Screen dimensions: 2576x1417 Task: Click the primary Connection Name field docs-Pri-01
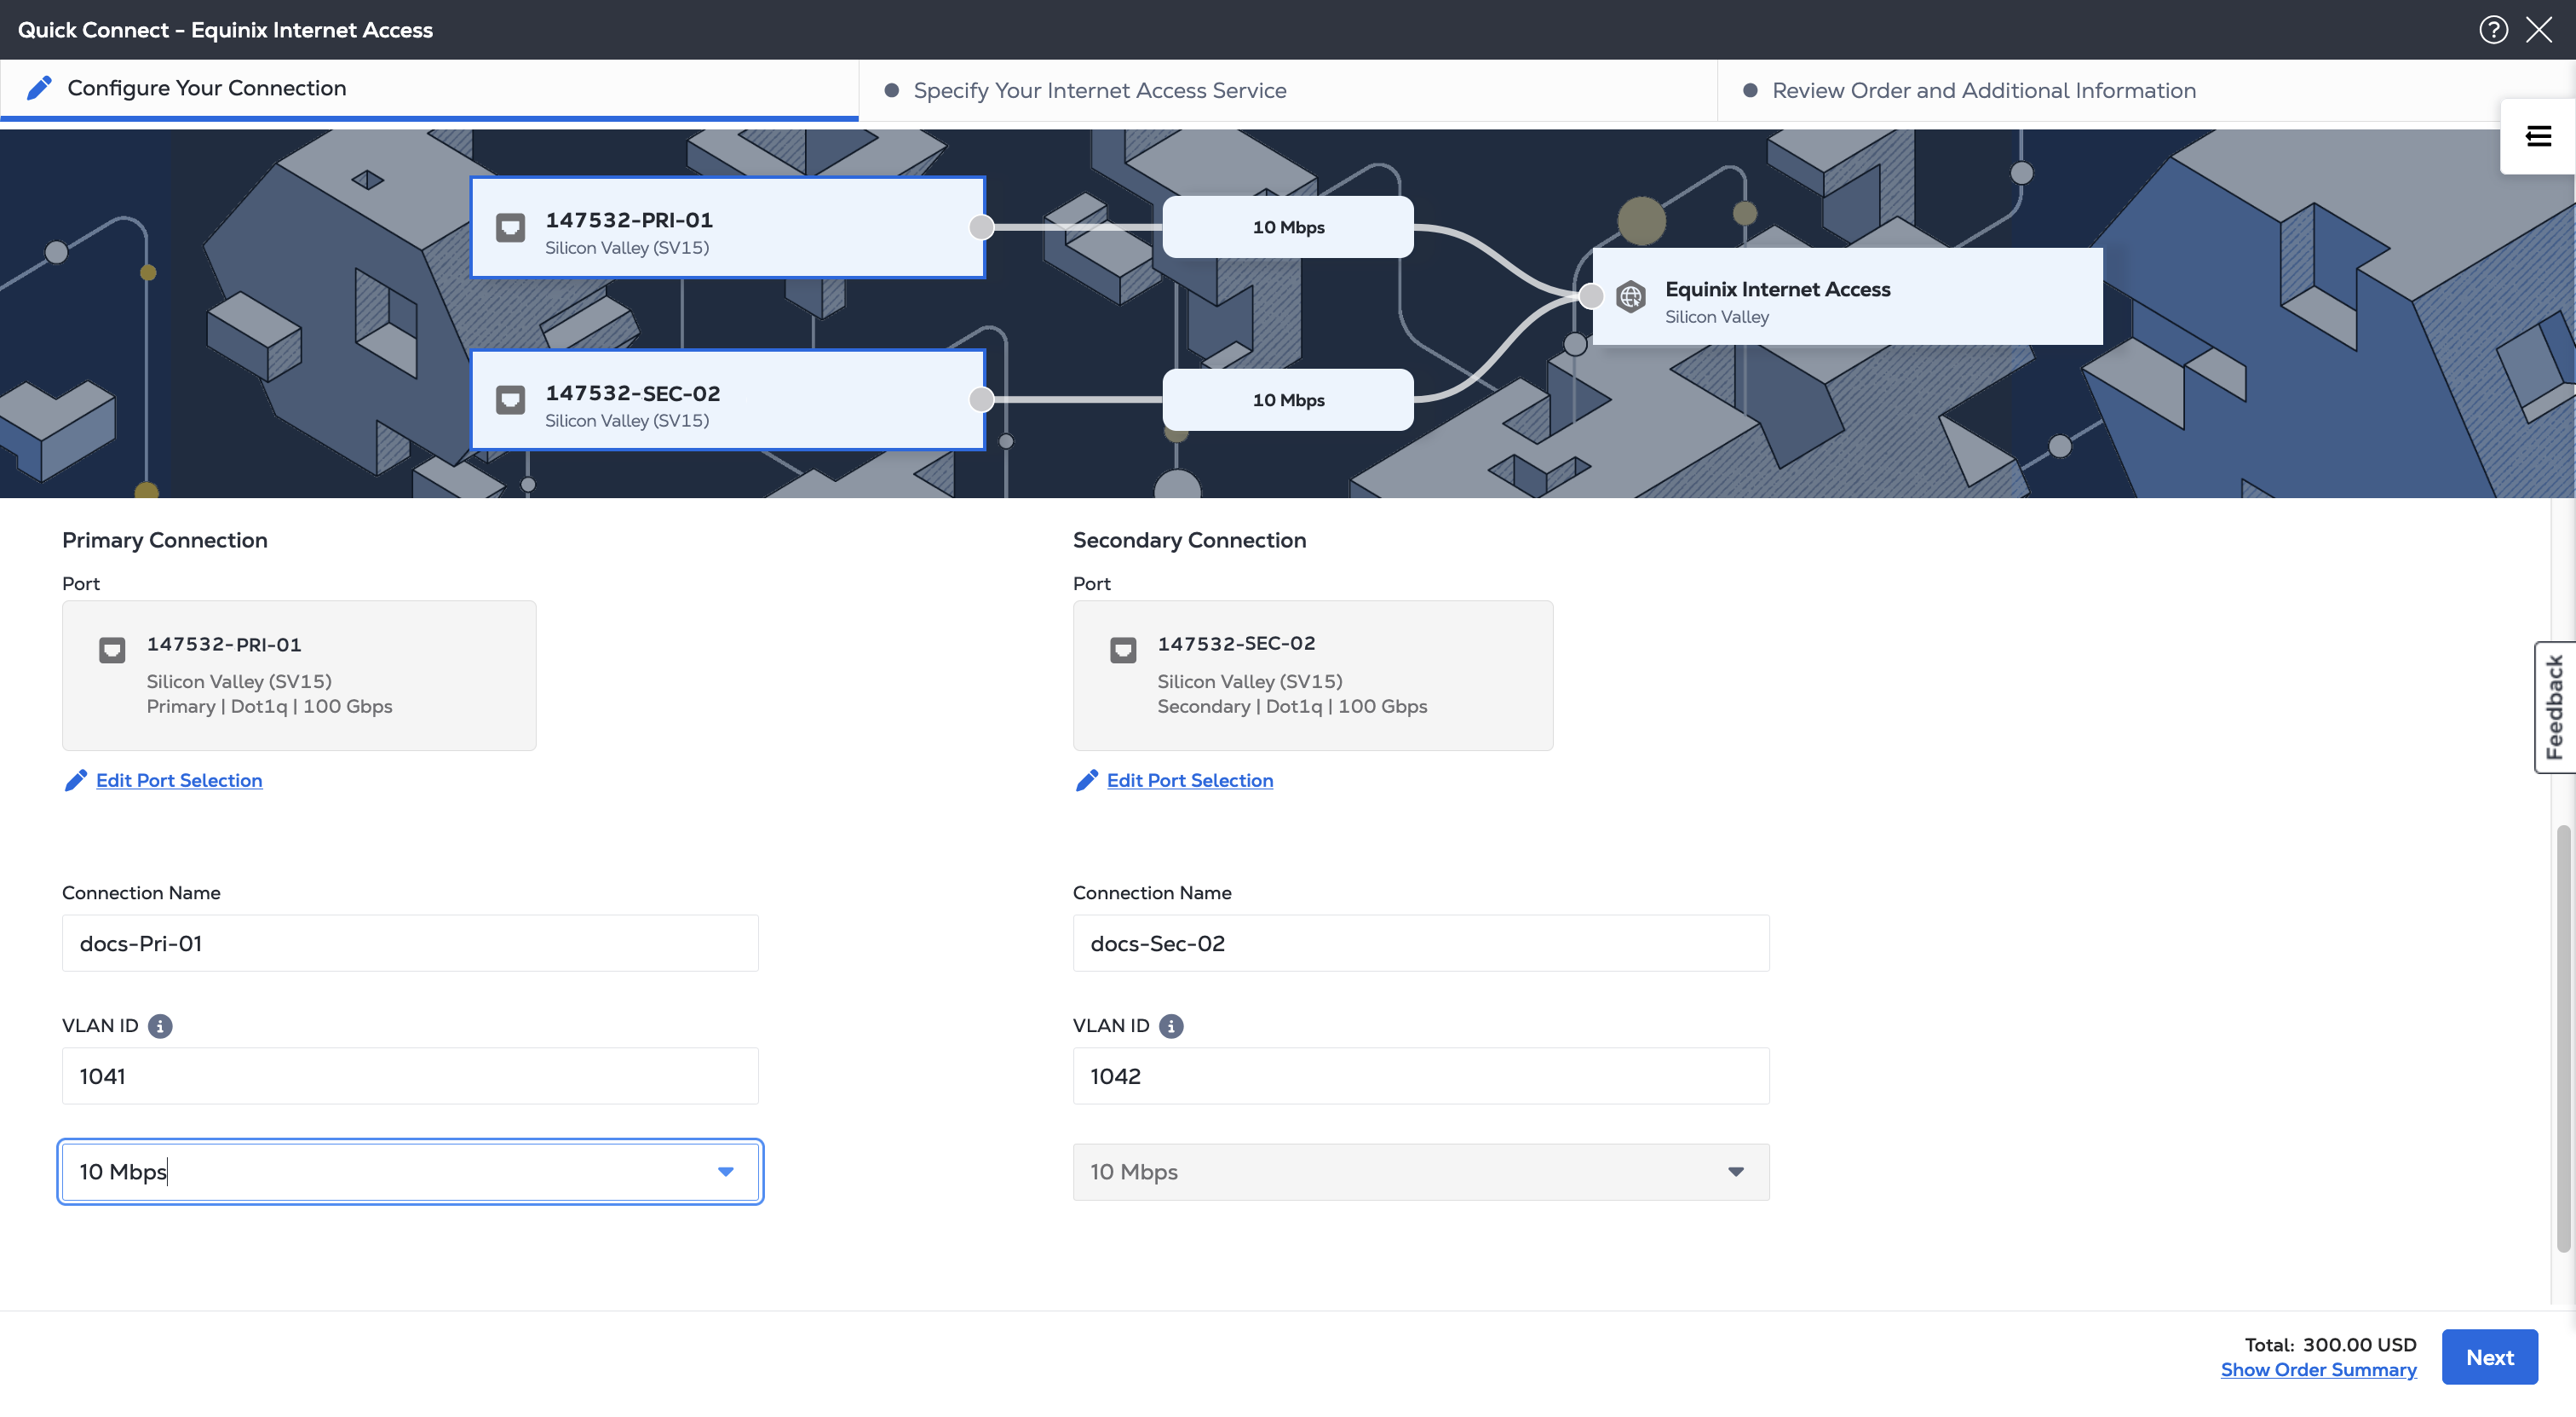(x=410, y=943)
